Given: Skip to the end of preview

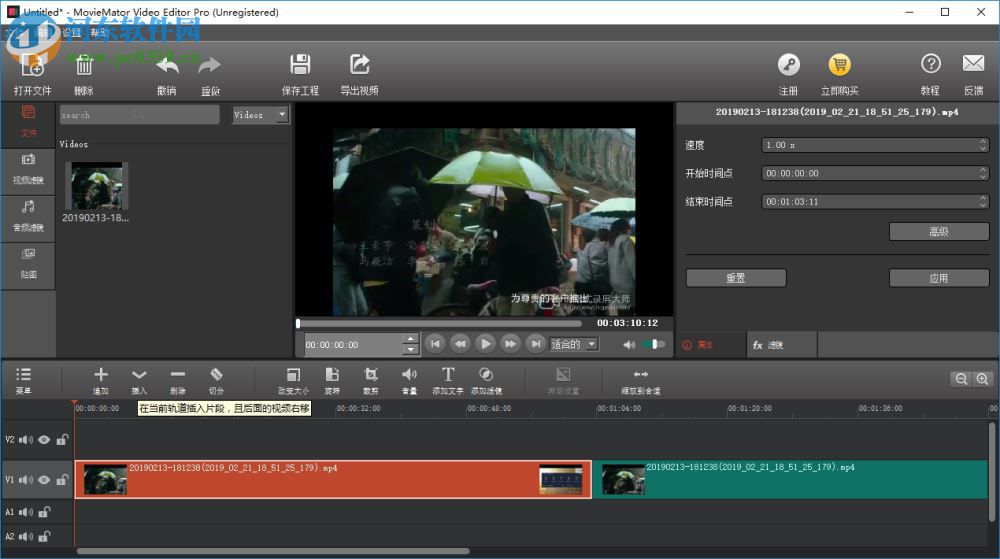Looking at the screenshot, I should tap(536, 344).
